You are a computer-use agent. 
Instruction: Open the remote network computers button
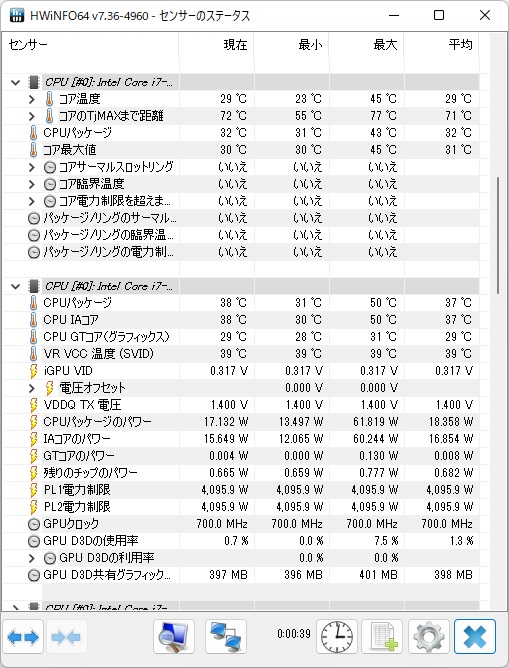[x=226, y=637]
